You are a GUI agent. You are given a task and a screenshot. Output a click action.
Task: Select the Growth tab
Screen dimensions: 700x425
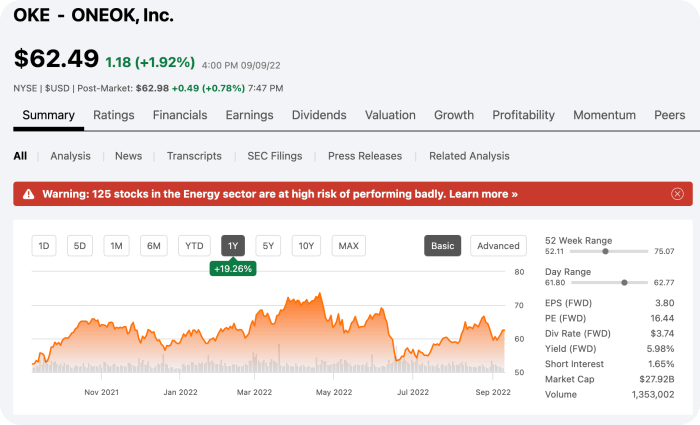coord(454,115)
